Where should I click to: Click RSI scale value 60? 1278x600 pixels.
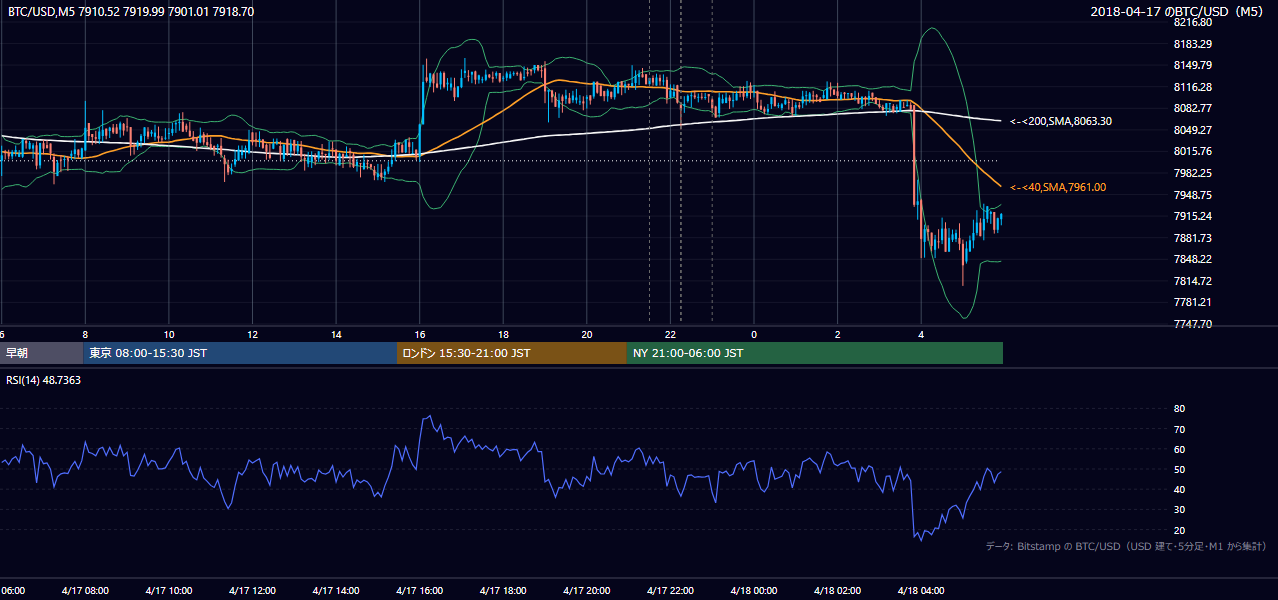[x=1179, y=449]
